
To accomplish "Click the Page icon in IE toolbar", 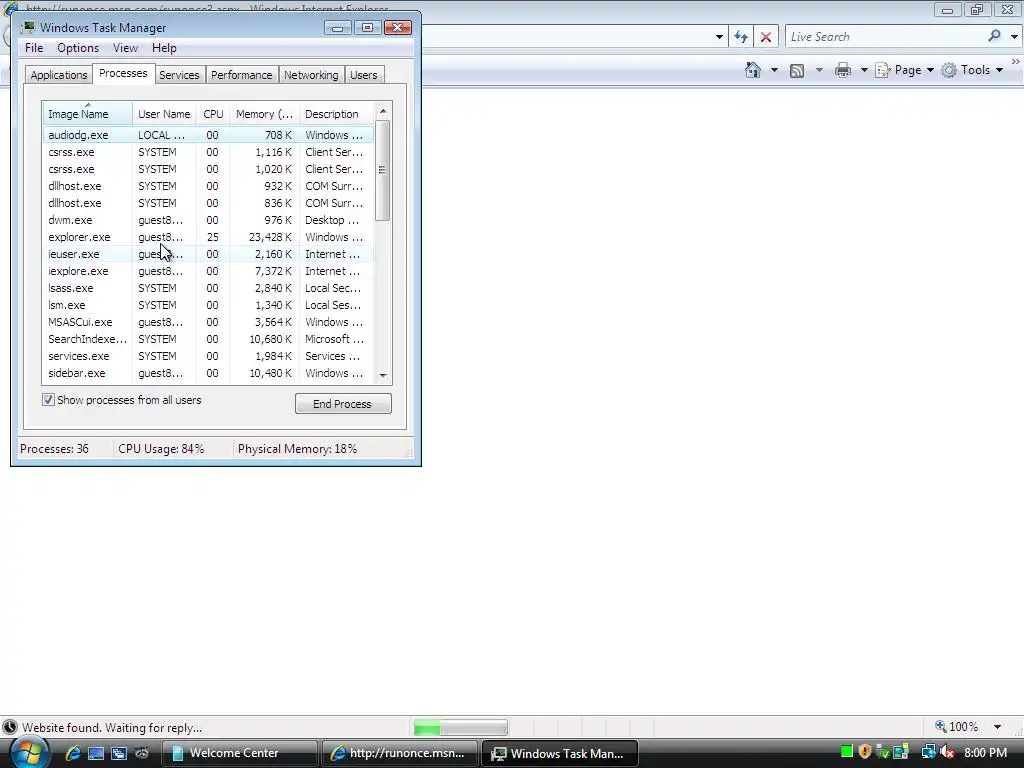I will click(x=882, y=70).
